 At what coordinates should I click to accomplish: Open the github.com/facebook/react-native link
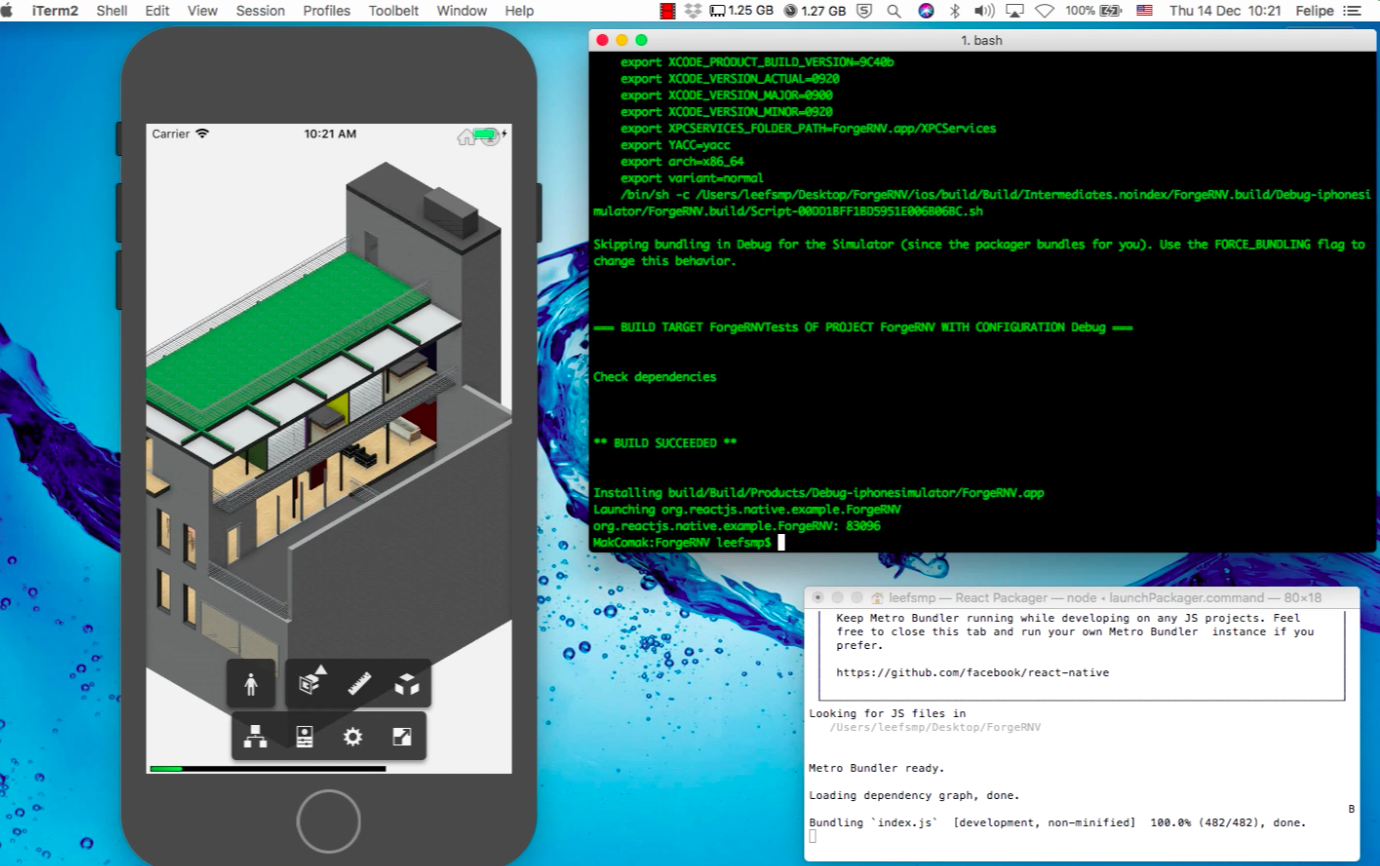pyautogui.click(x=972, y=673)
